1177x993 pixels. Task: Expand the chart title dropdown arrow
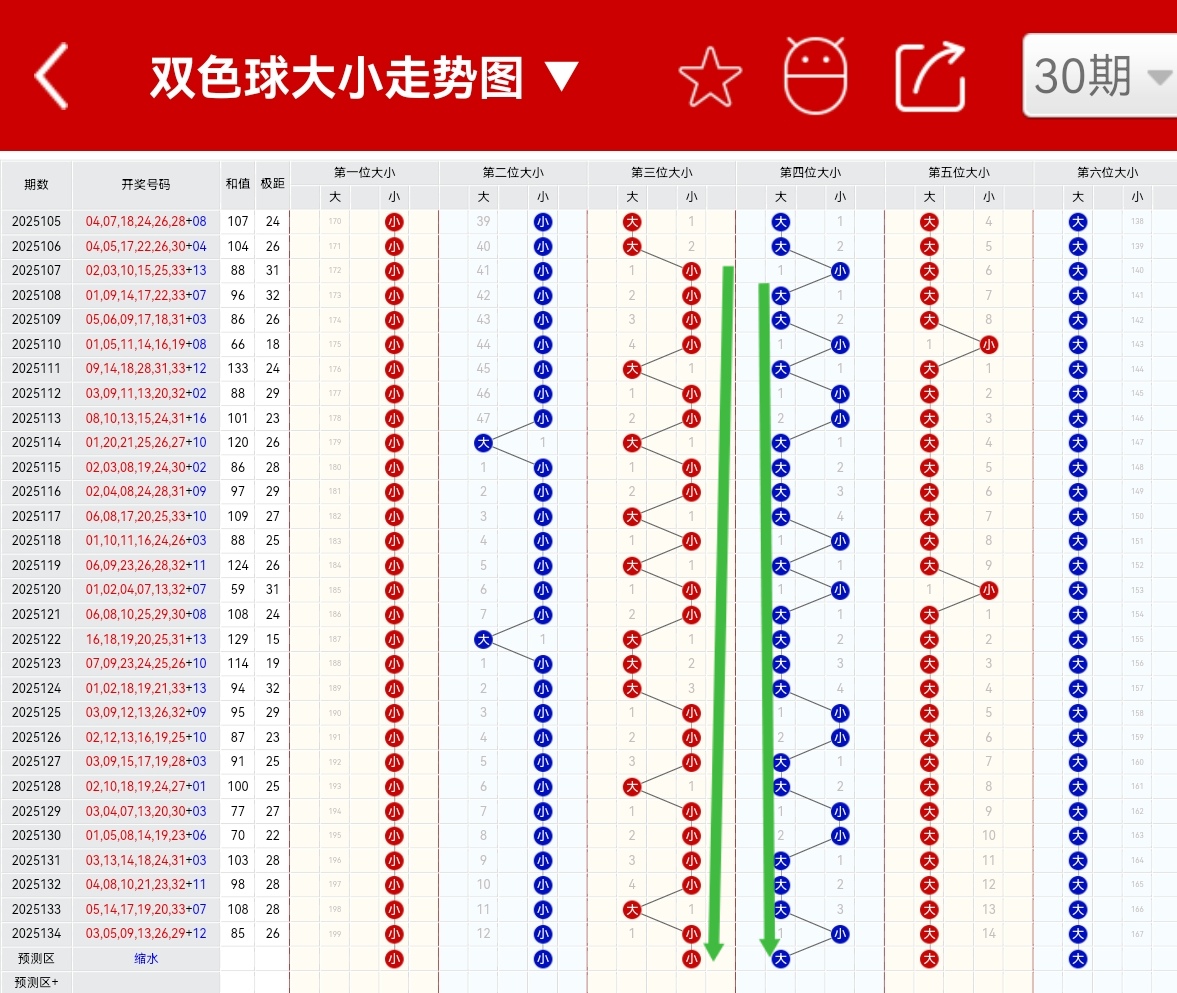coord(561,74)
